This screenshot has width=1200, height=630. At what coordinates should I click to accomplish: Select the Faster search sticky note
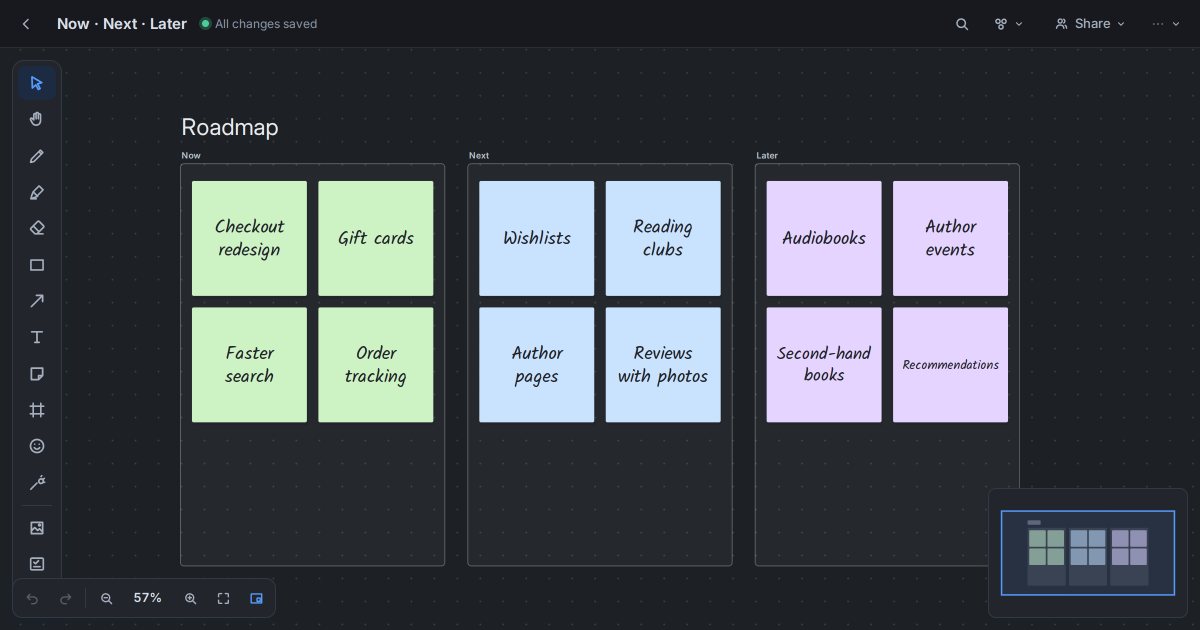249,365
